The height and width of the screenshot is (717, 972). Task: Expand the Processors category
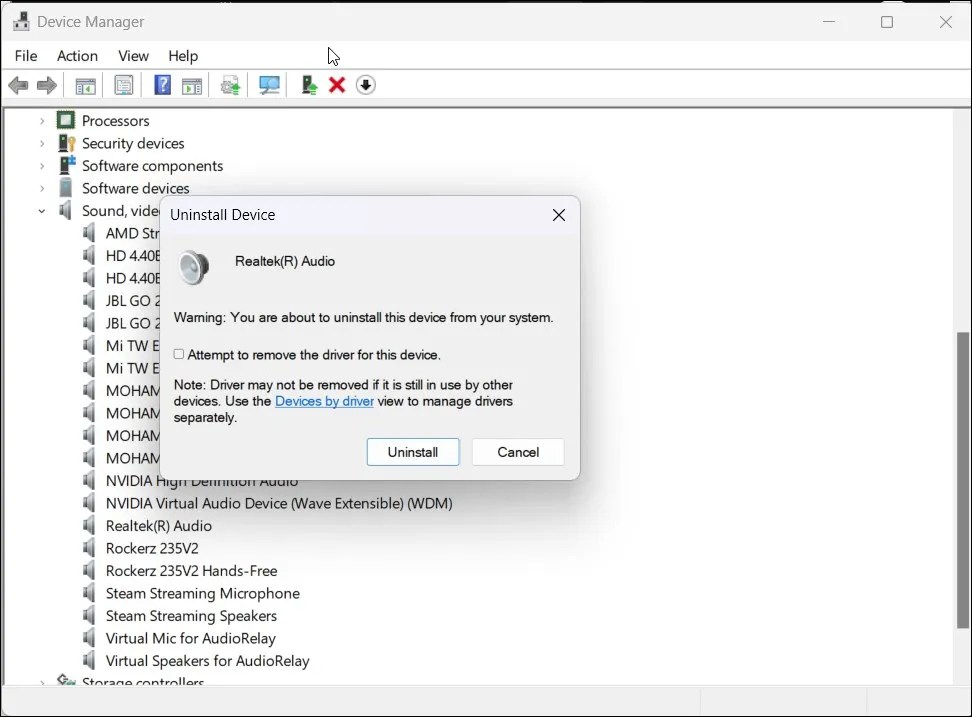(42, 120)
